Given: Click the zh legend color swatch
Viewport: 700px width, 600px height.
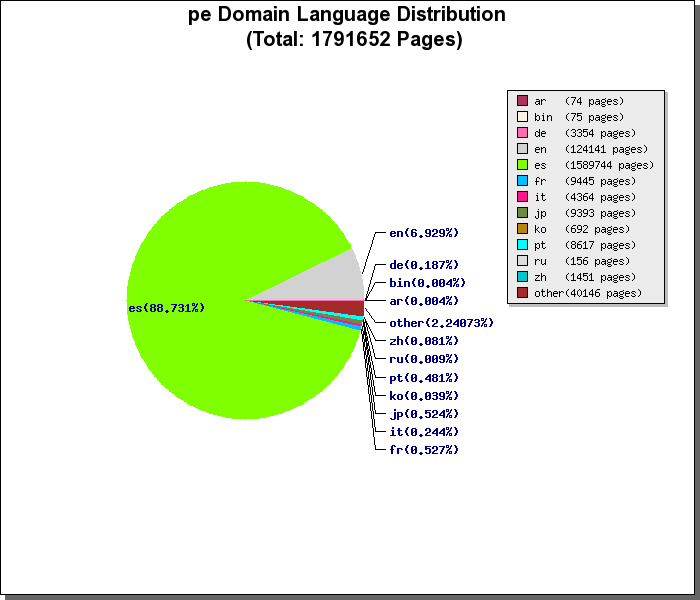Looking at the screenshot, I should 522,277.
